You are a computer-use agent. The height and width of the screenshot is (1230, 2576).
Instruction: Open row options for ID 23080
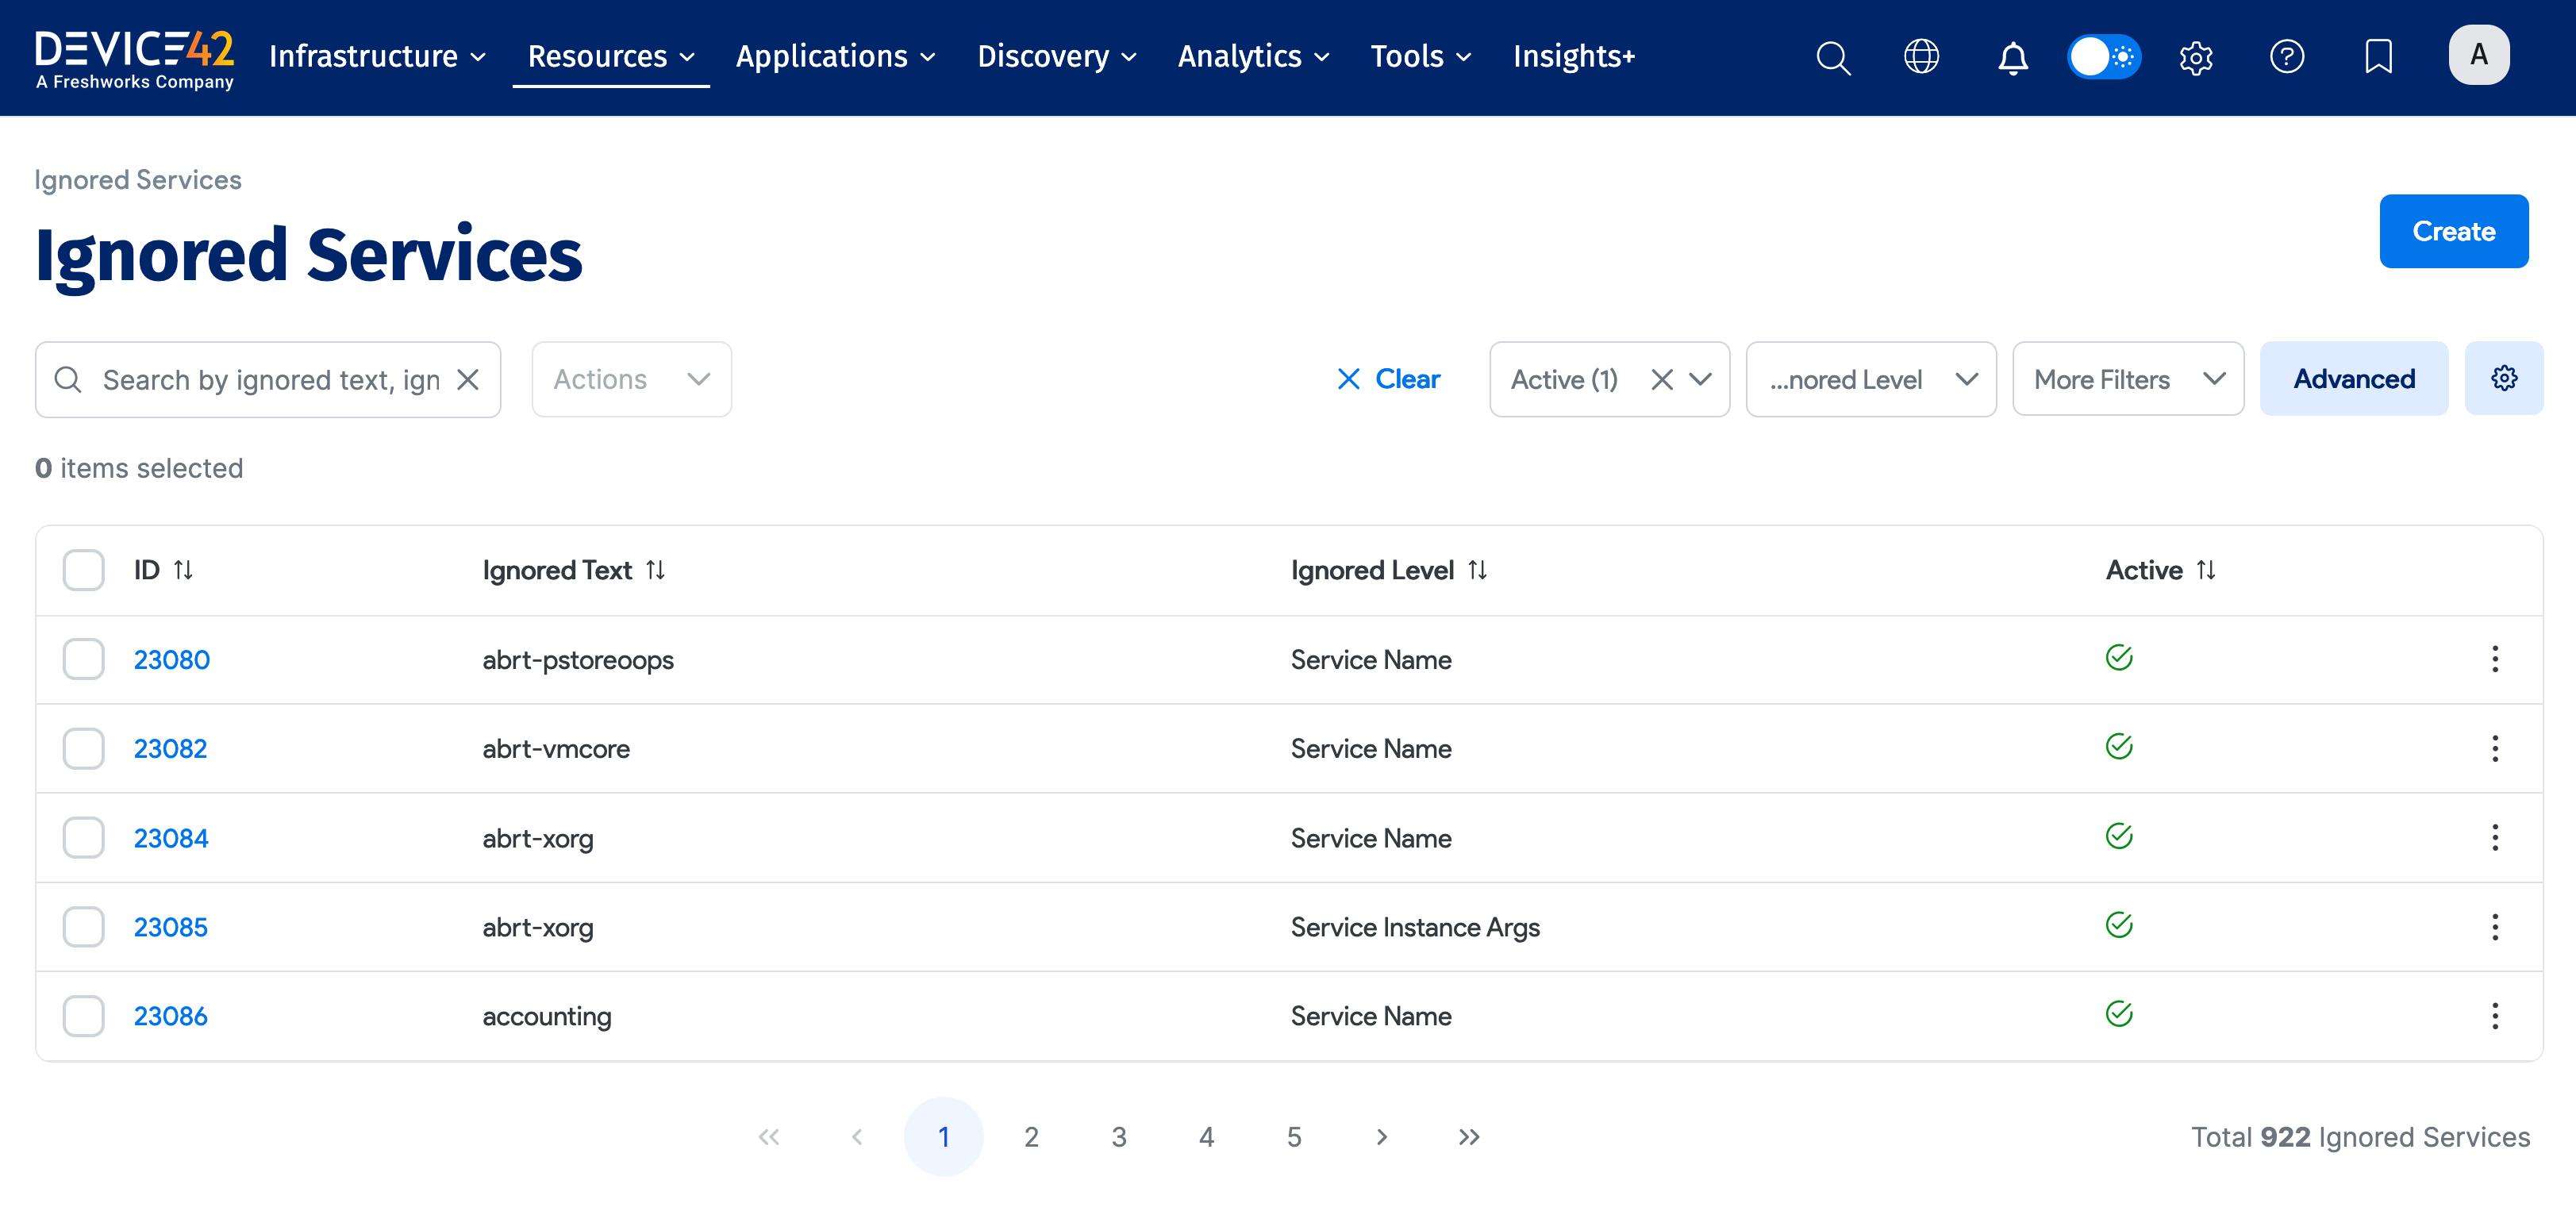[2494, 659]
